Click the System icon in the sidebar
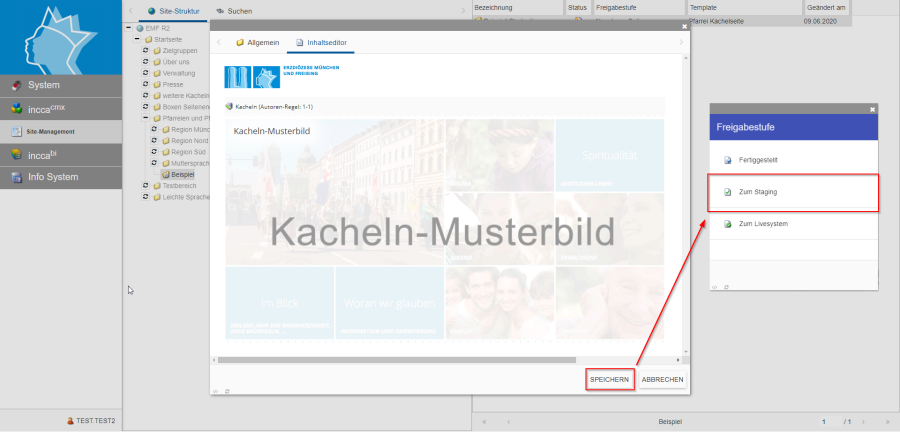 14,85
